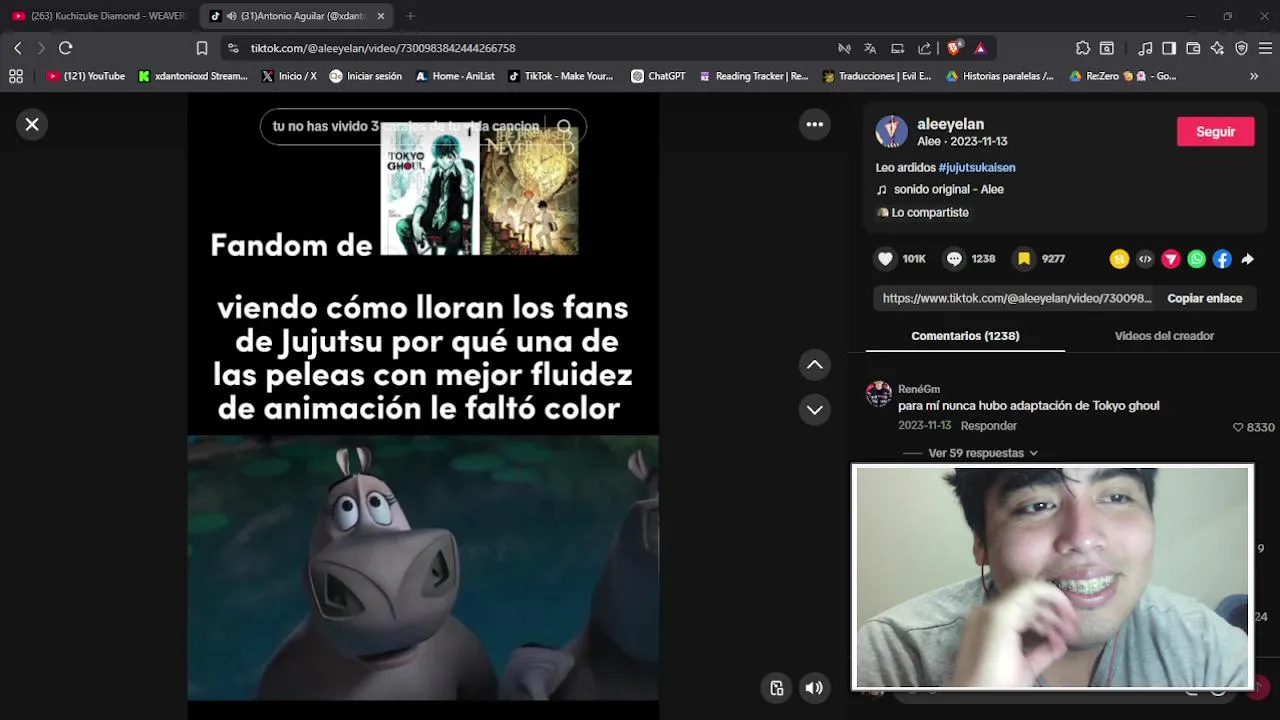Toggle the floating player icon beside volume

tap(777, 687)
